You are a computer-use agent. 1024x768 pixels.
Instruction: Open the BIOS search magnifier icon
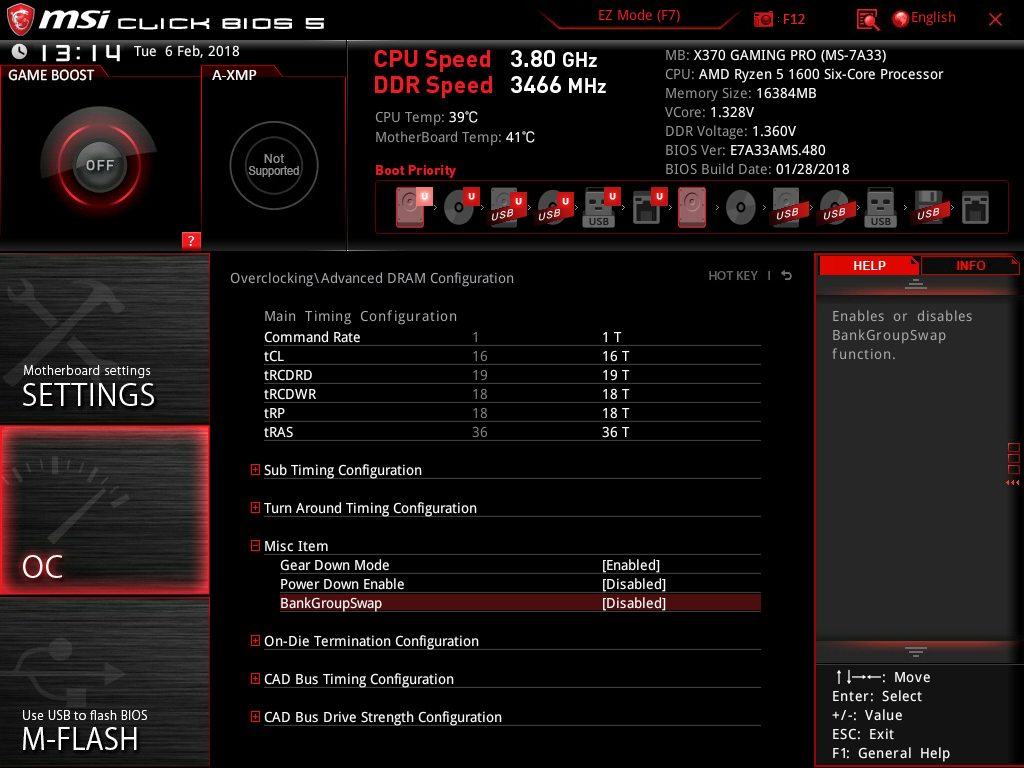[868, 20]
